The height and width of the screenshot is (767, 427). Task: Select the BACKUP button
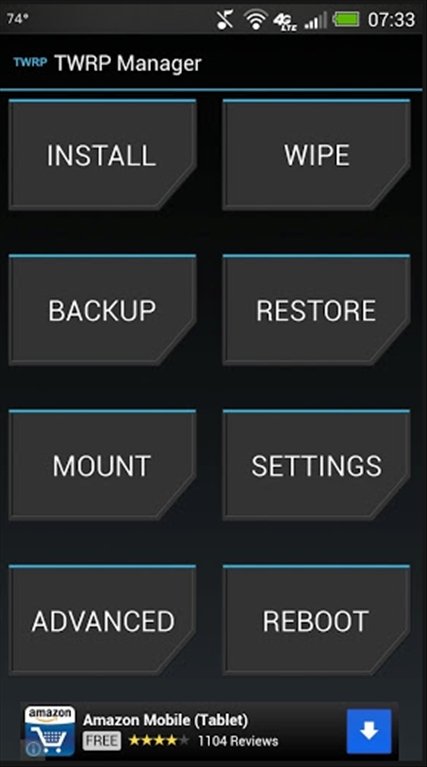coord(102,310)
